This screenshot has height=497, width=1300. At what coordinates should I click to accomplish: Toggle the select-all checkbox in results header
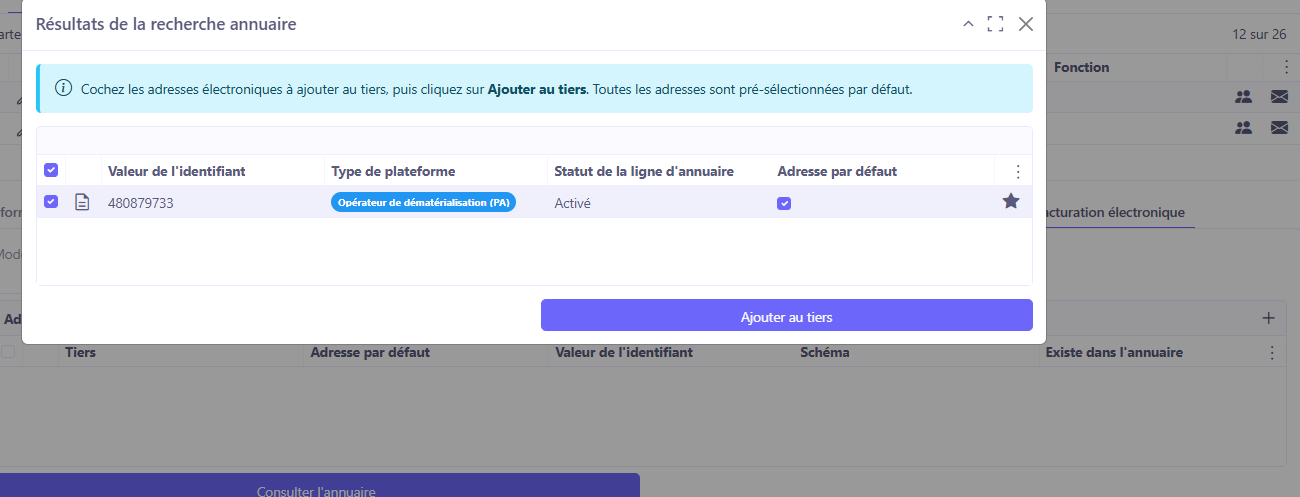(x=51, y=170)
